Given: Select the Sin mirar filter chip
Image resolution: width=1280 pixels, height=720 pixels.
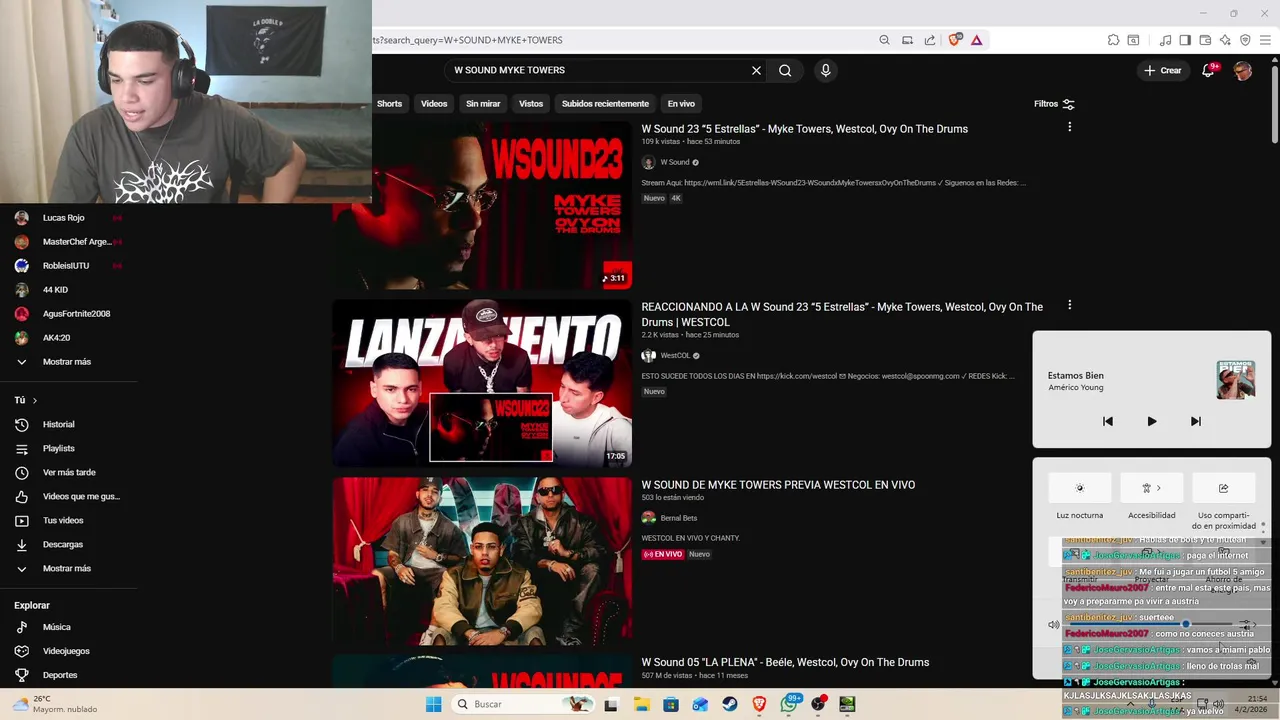Looking at the screenshot, I should coord(483,104).
